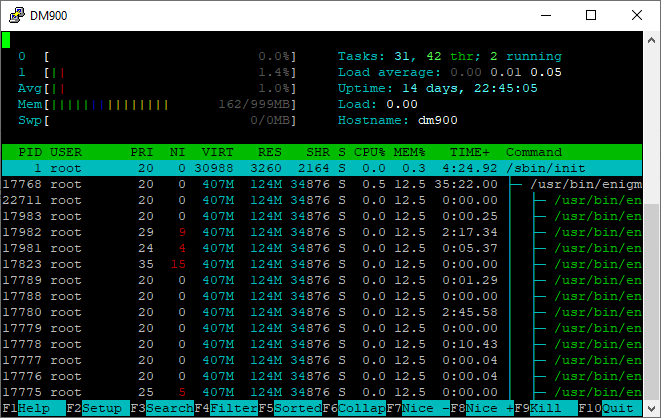
Task: Sort by the MEM% column header
Action: 410,151
